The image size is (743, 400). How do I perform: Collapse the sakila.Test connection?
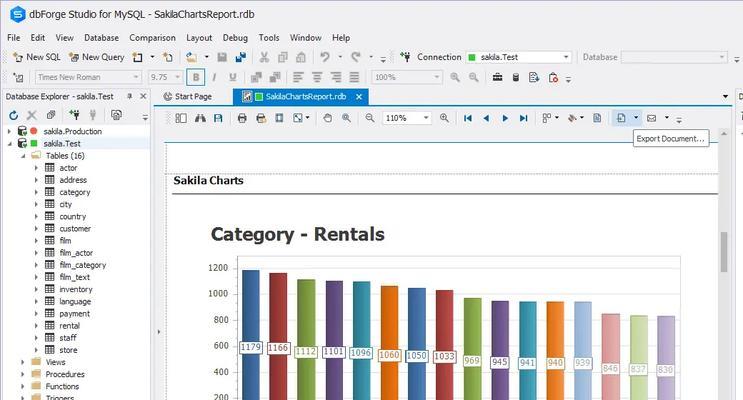point(9,143)
